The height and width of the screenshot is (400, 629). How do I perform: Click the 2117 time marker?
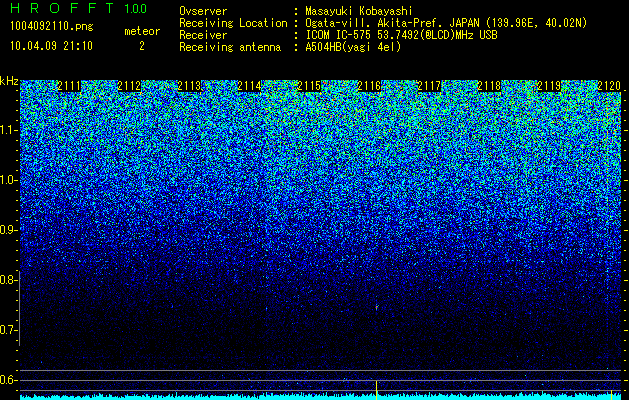(429, 86)
